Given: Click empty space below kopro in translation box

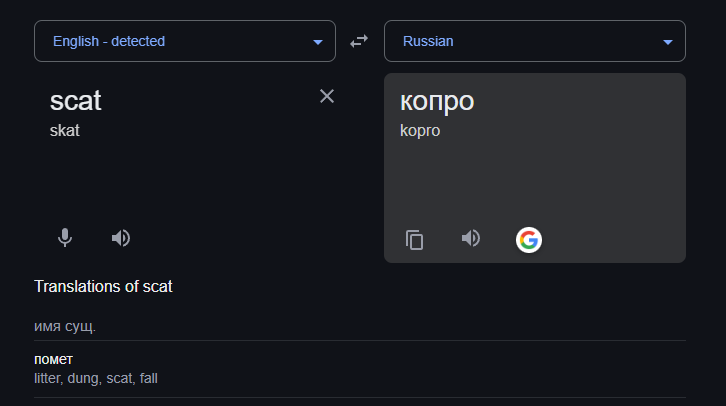Looking at the screenshot, I should tap(535, 181).
